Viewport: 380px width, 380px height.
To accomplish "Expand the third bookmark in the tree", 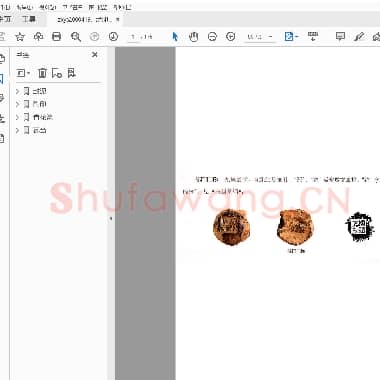I will tap(18, 117).
